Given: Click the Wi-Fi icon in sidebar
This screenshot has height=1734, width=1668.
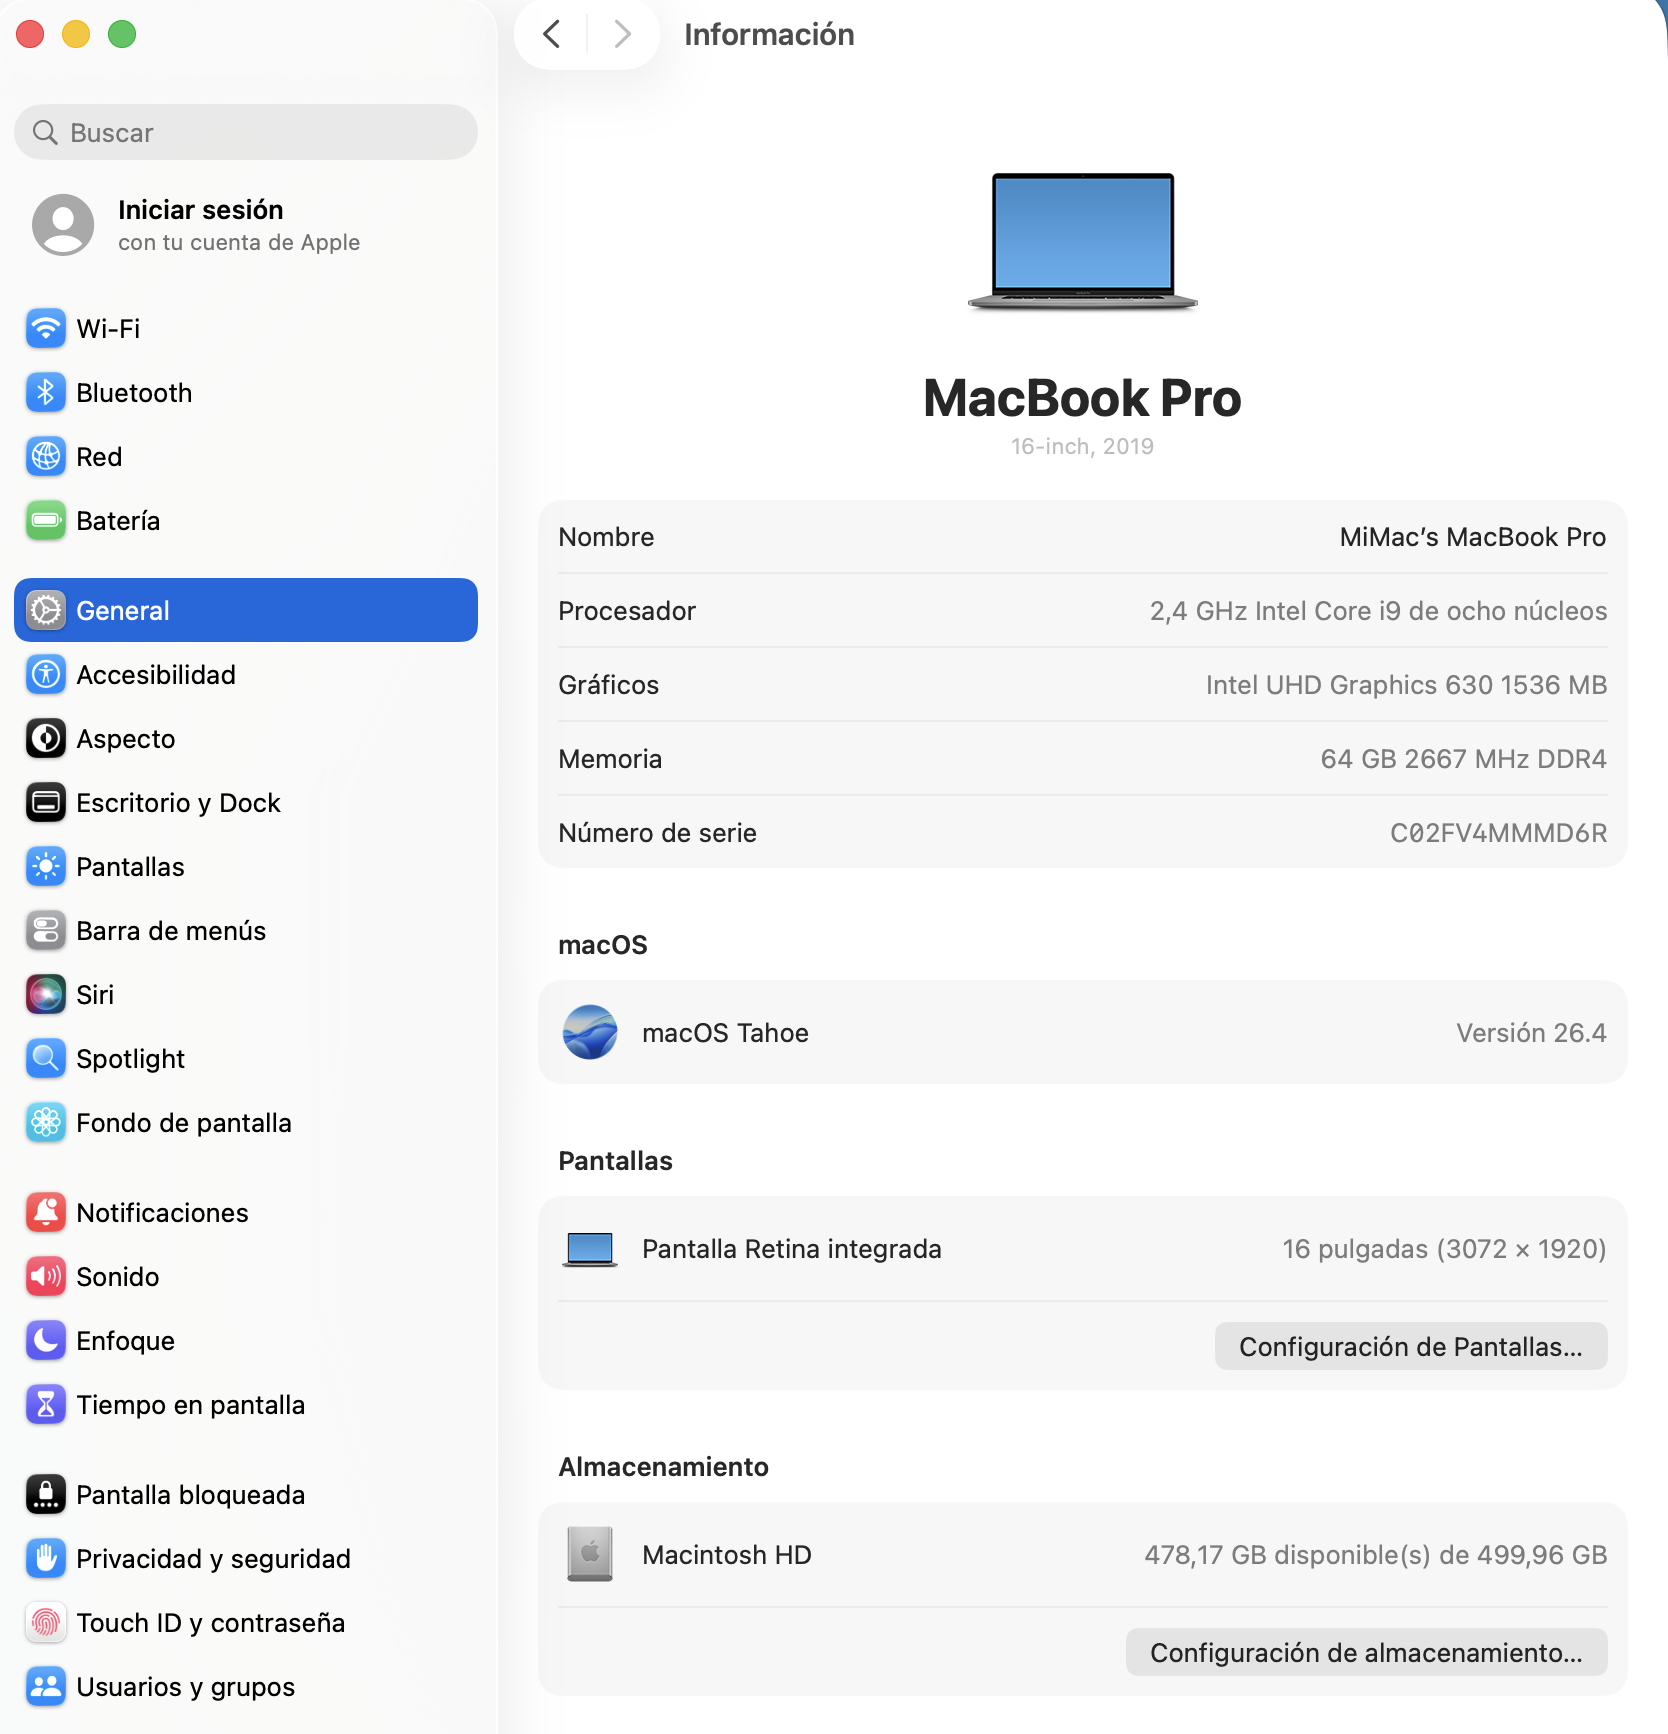Looking at the screenshot, I should 46,329.
